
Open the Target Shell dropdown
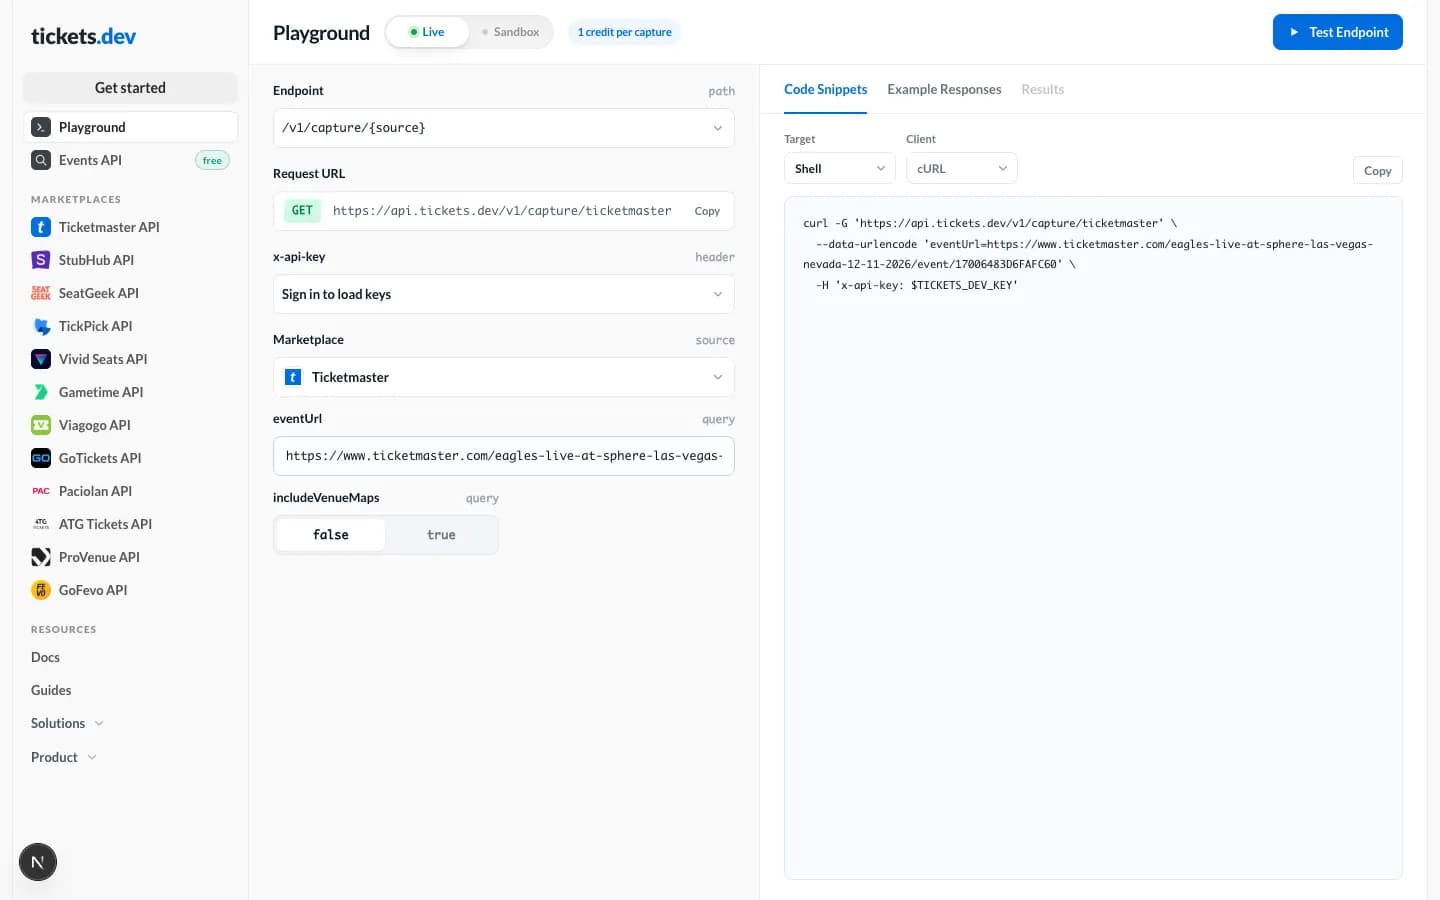(840, 169)
